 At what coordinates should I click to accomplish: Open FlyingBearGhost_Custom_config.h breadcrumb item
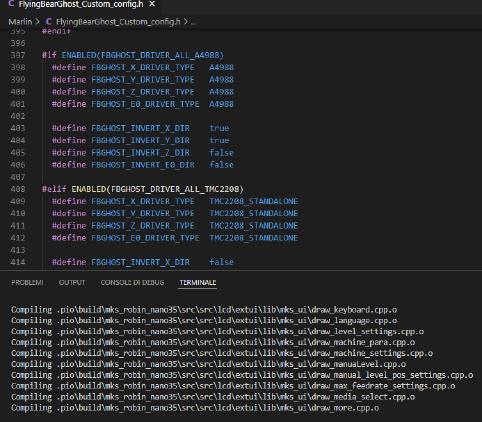click(118, 22)
